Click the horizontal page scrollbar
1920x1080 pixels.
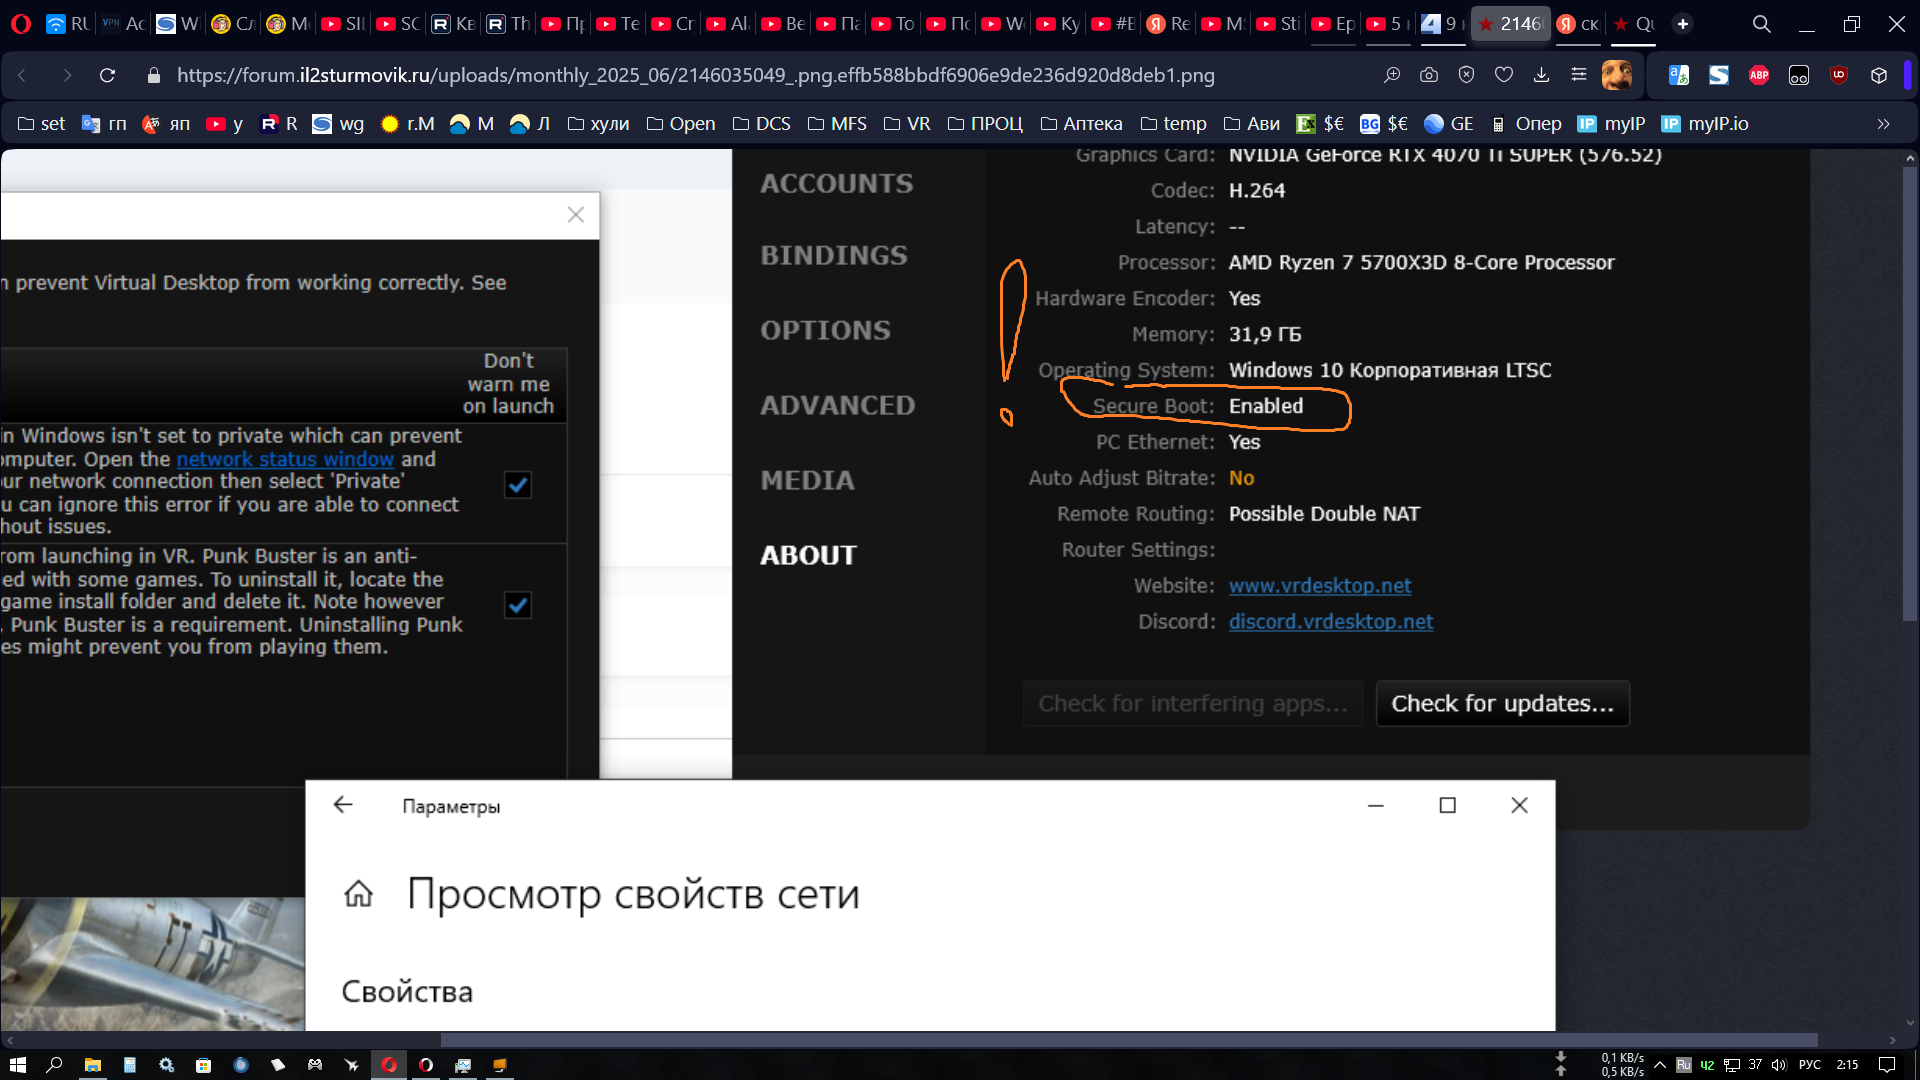coord(1128,1040)
